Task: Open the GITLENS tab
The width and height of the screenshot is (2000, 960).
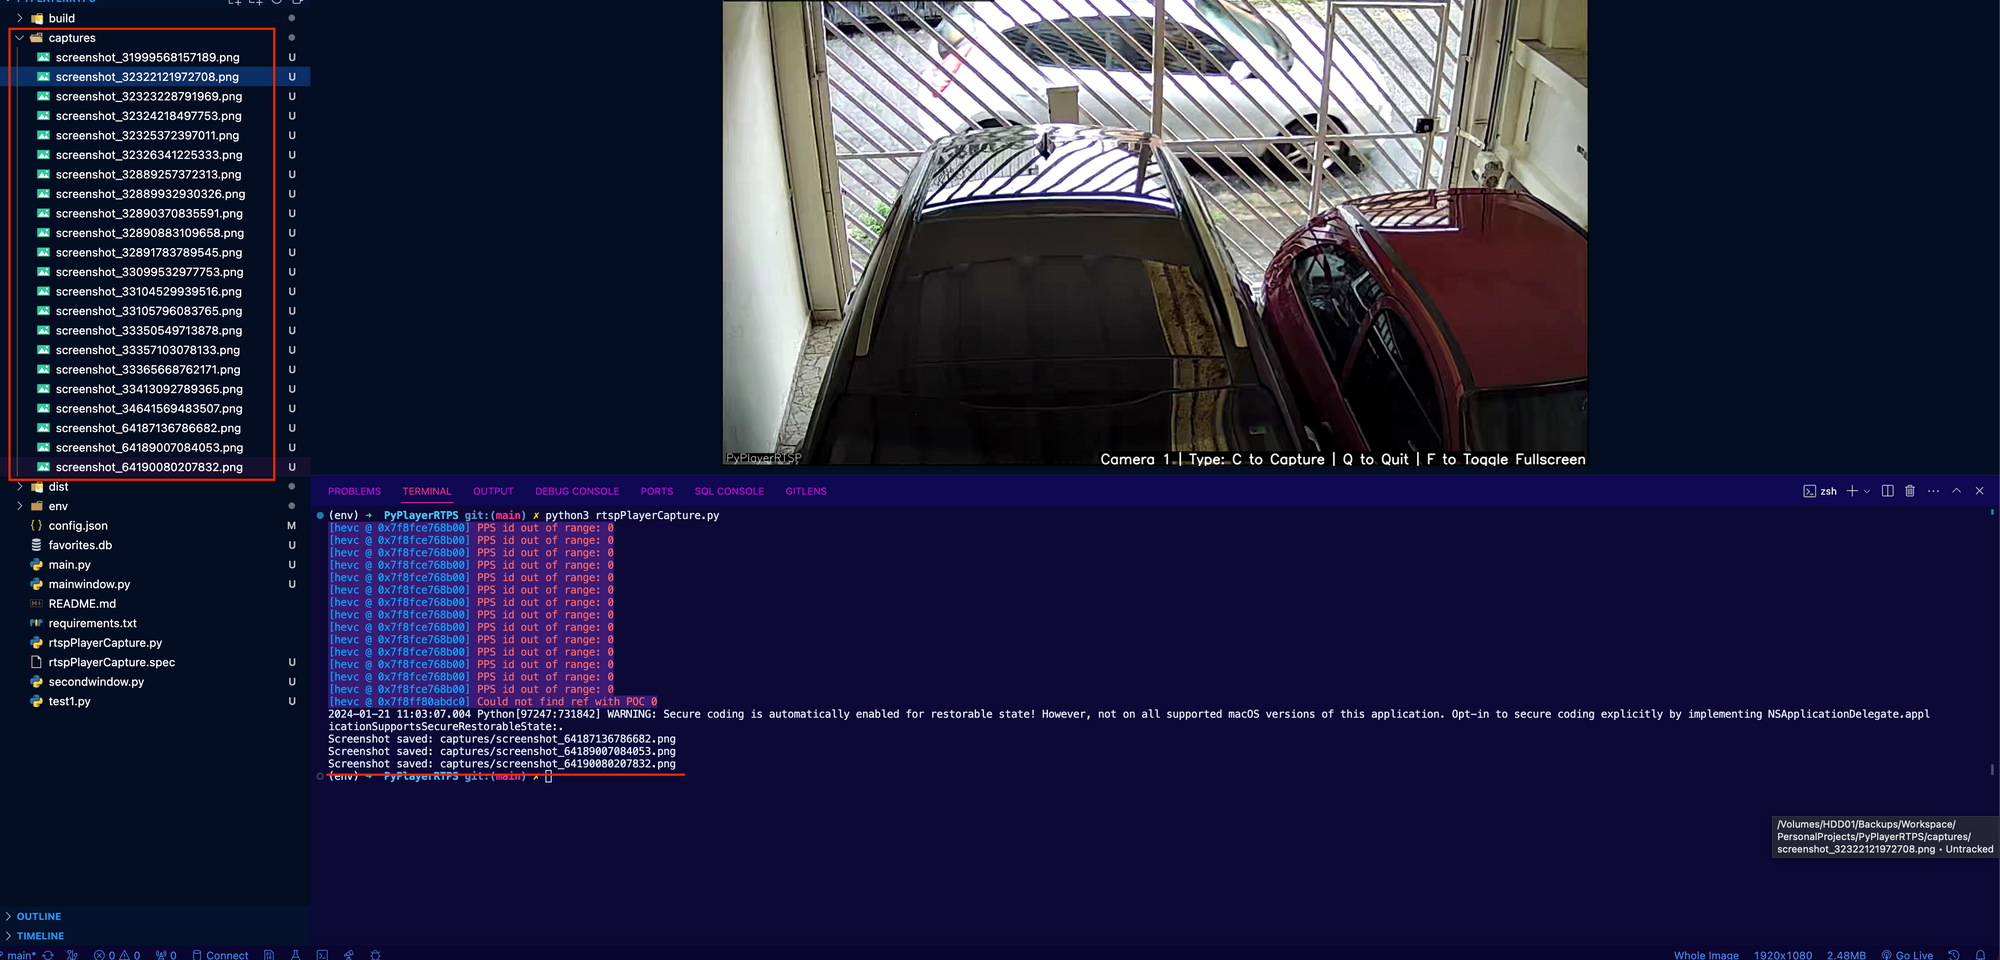Action: 806,491
